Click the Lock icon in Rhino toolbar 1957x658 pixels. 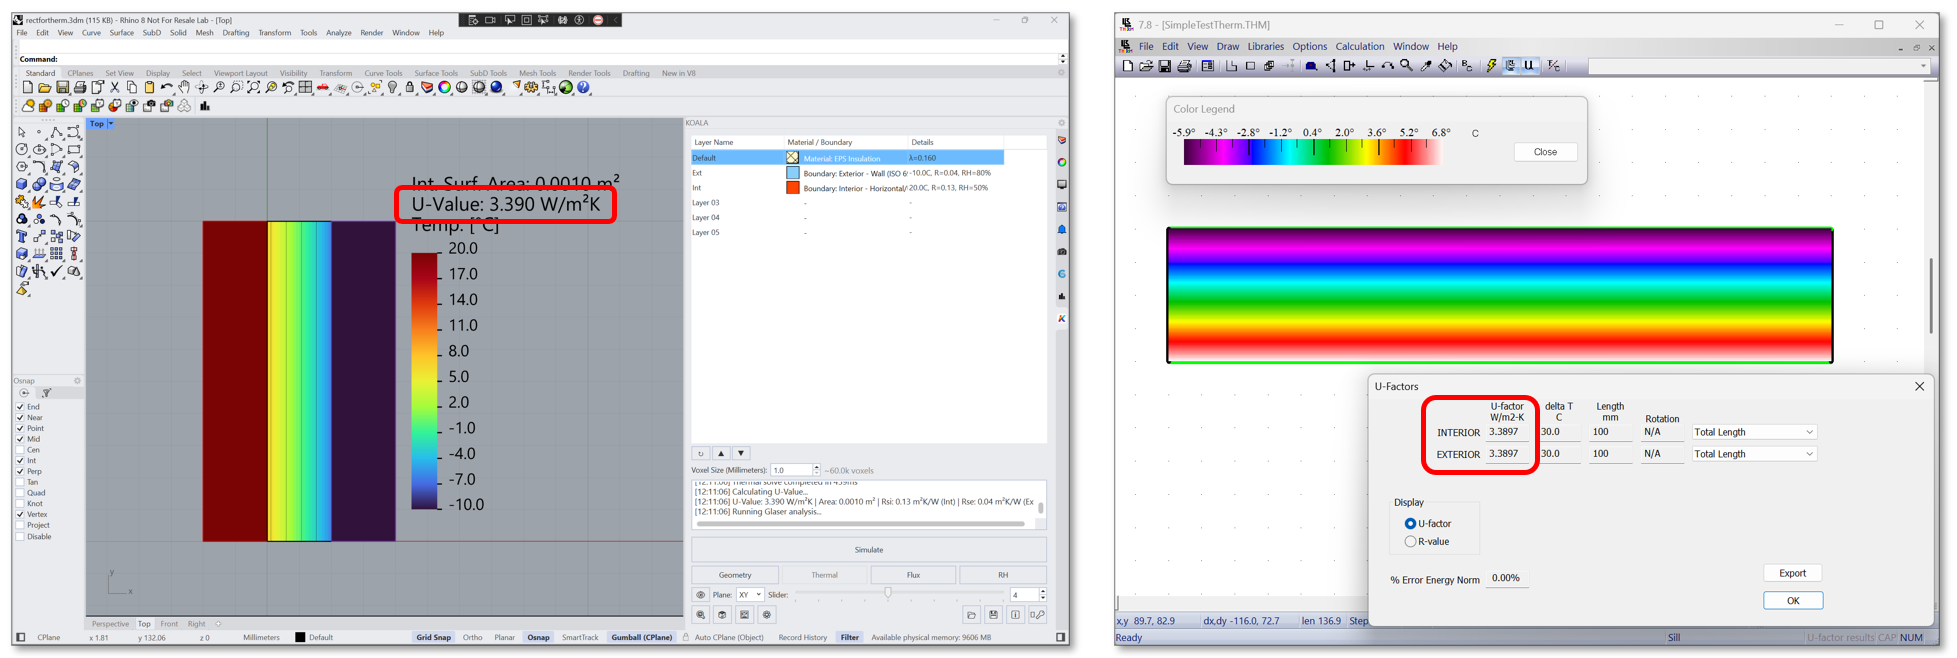coord(409,87)
